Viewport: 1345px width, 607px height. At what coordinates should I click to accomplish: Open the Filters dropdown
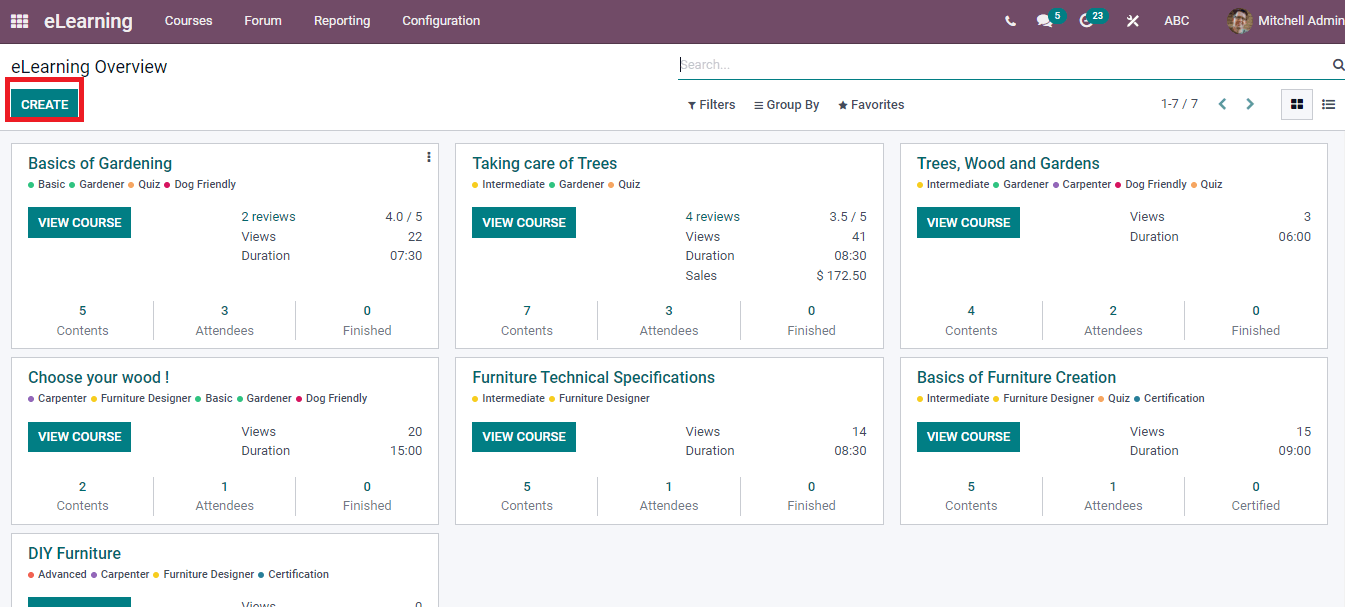point(711,104)
